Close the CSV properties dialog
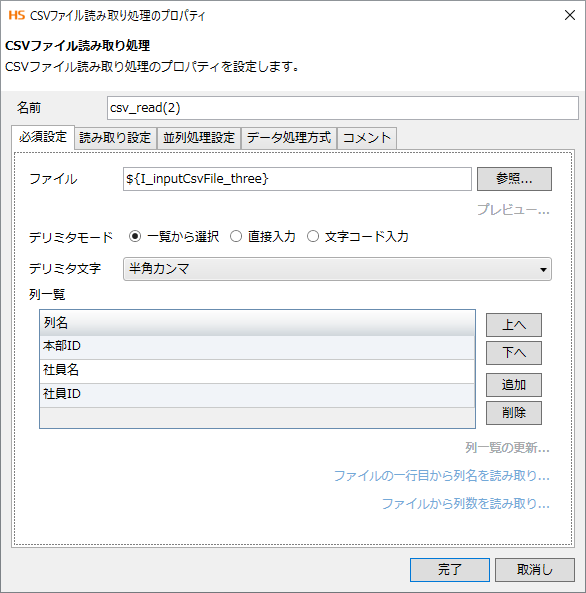Screen dimensions: 586x593 tap(570, 15)
